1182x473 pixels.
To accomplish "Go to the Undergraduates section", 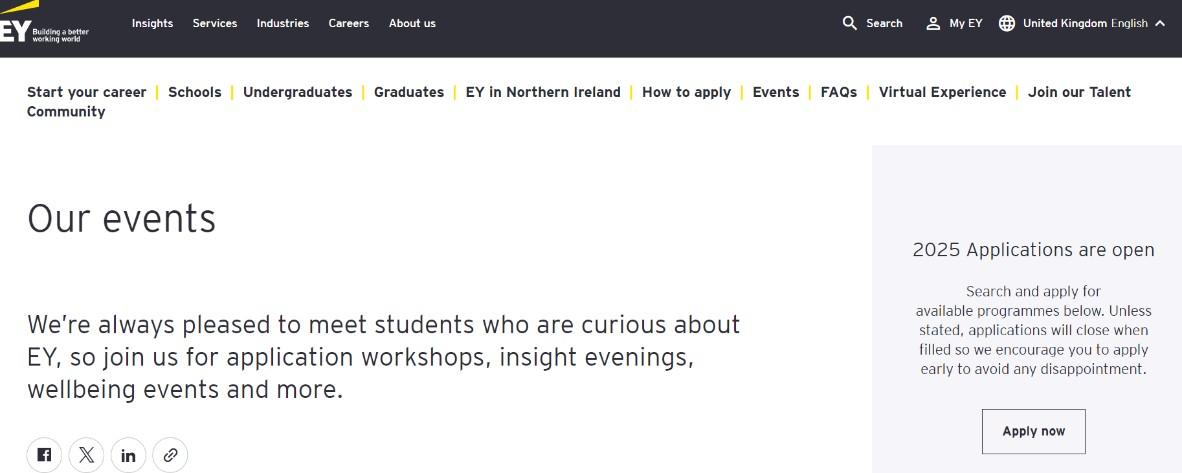I will pos(297,92).
